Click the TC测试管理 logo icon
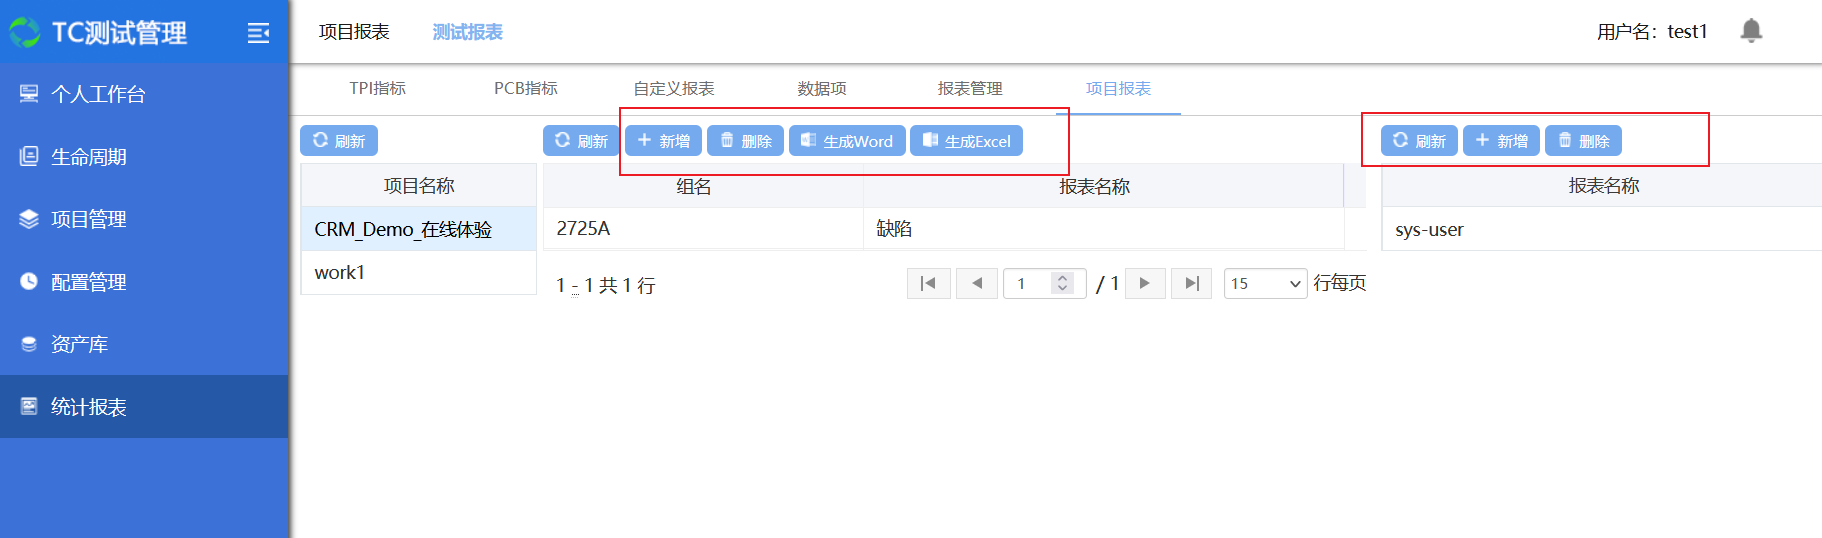 25,33
